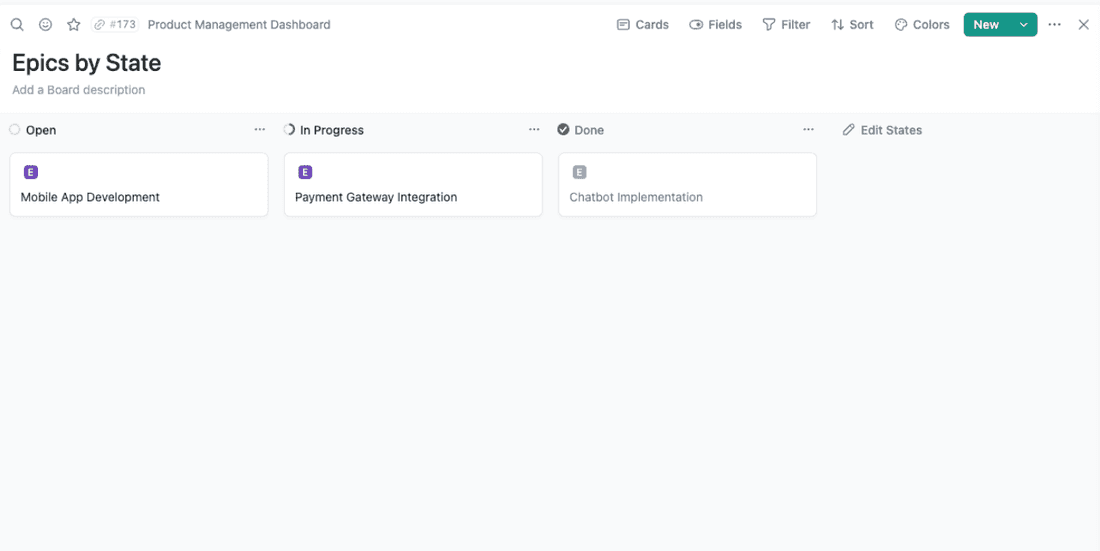Open the Sort menu
1100x551 pixels.
click(852, 25)
